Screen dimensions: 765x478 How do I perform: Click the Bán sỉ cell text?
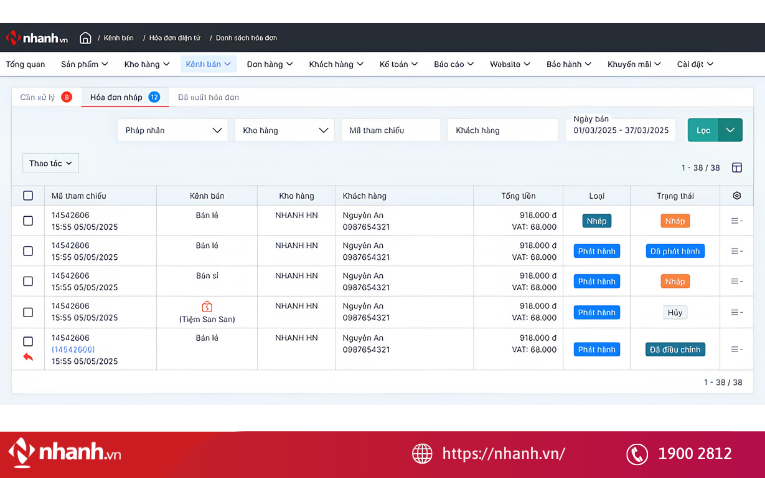[x=207, y=276]
